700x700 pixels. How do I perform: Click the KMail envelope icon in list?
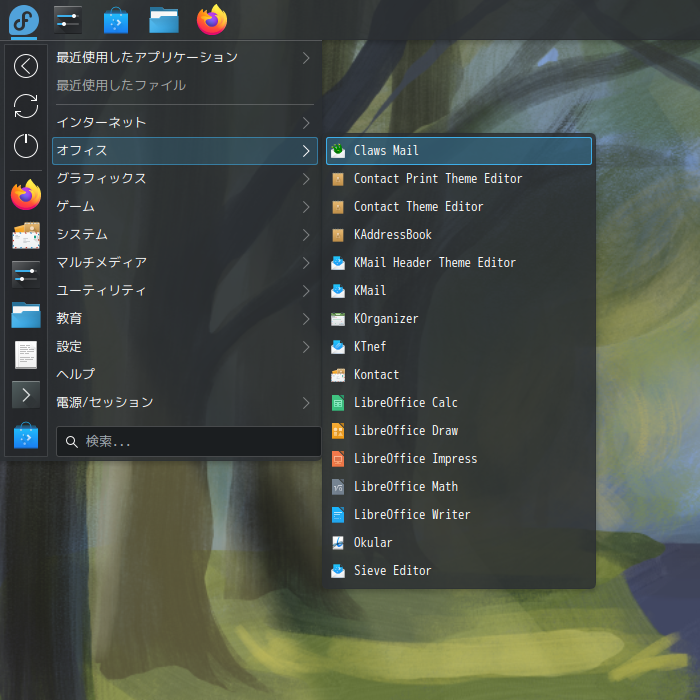tap(338, 291)
